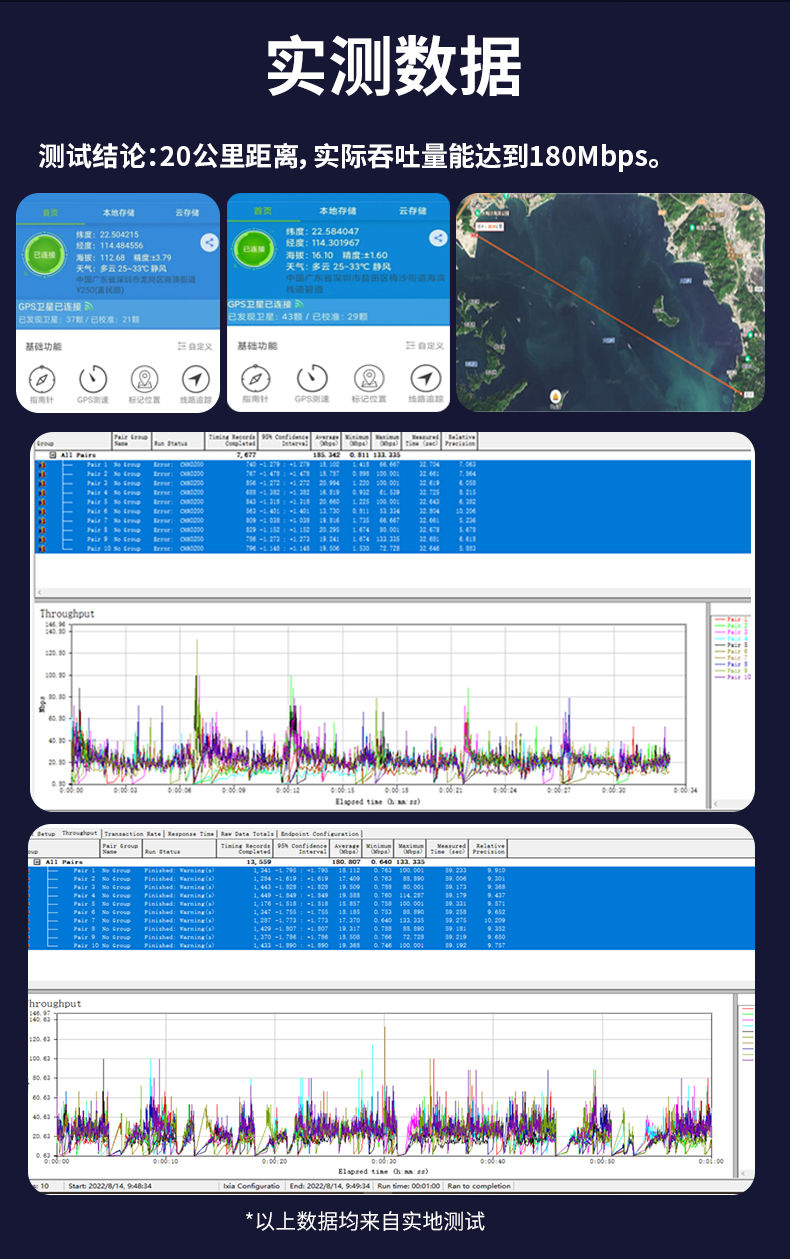Switch to 本地存储 tab in left app
The width and height of the screenshot is (790, 1259).
118,213
